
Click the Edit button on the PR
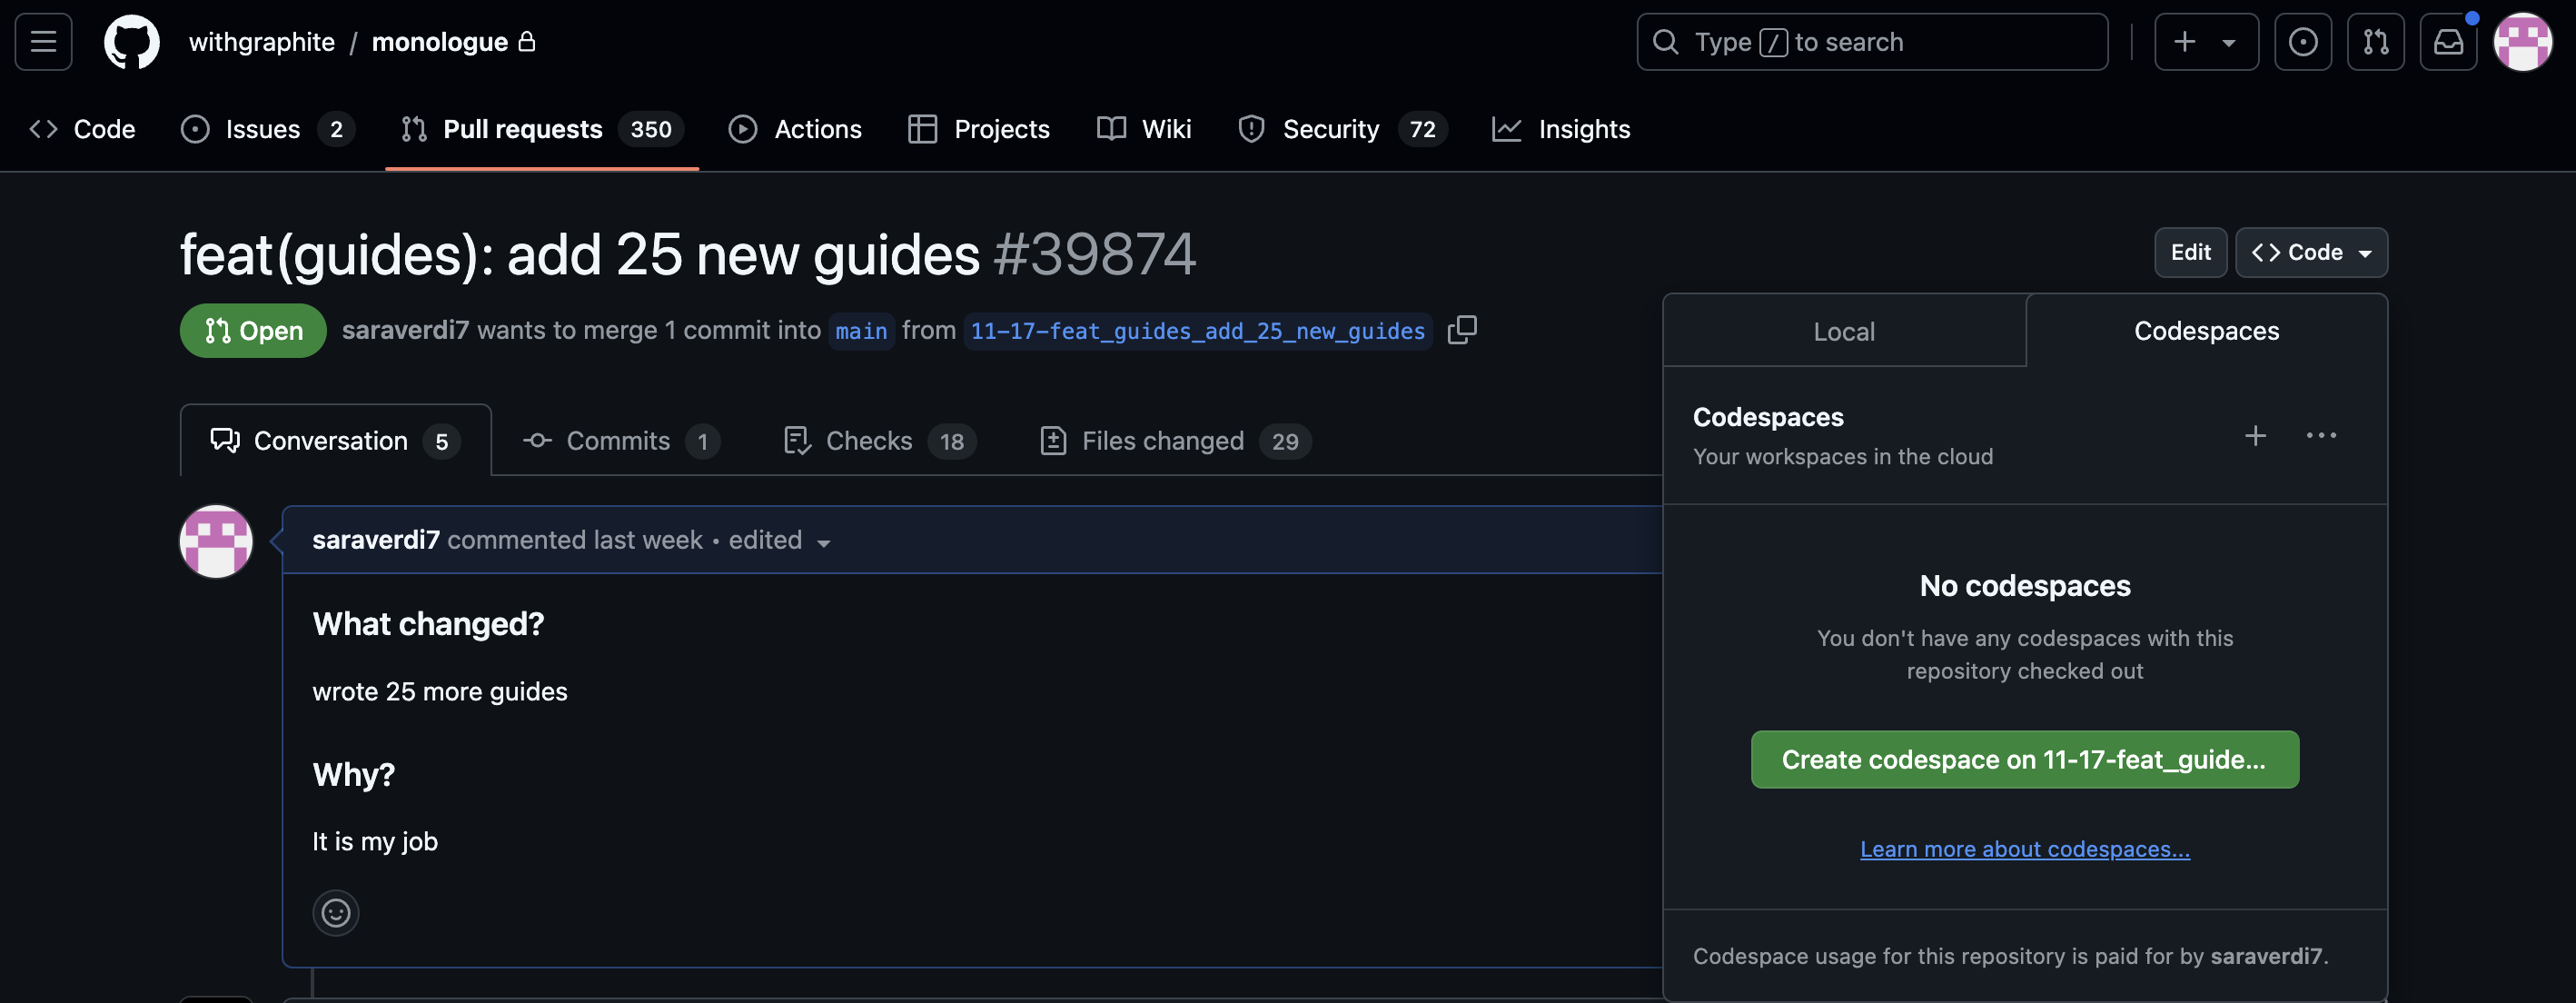tap(2190, 252)
